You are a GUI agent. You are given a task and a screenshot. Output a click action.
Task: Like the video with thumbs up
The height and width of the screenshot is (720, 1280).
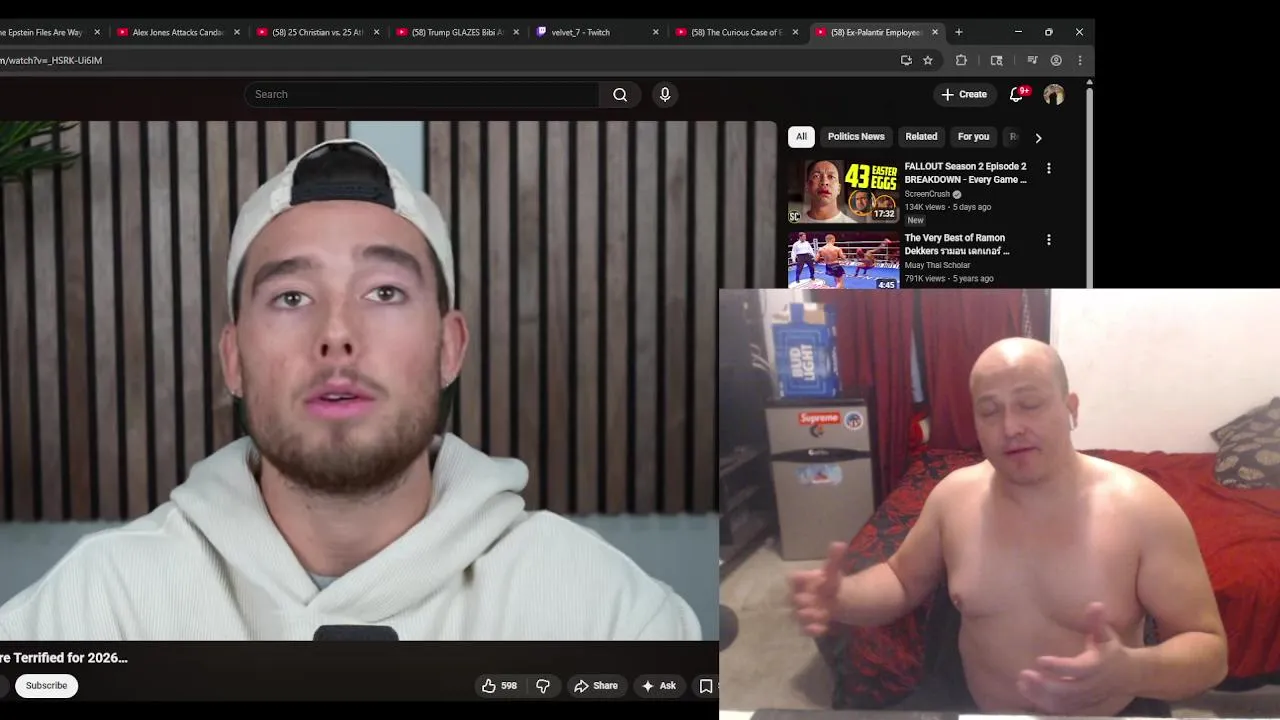499,685
